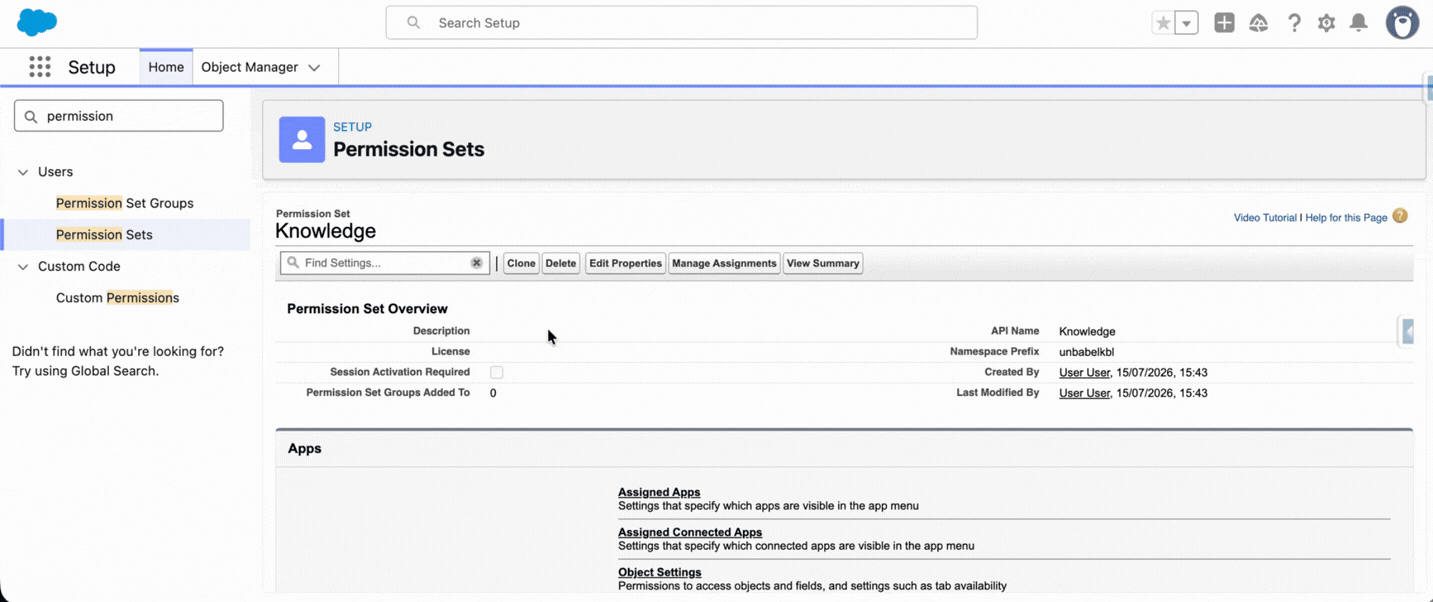Viewport: 1433px width, 602px height.
Task: Open the notifications bell
Action: (1359, 22)
